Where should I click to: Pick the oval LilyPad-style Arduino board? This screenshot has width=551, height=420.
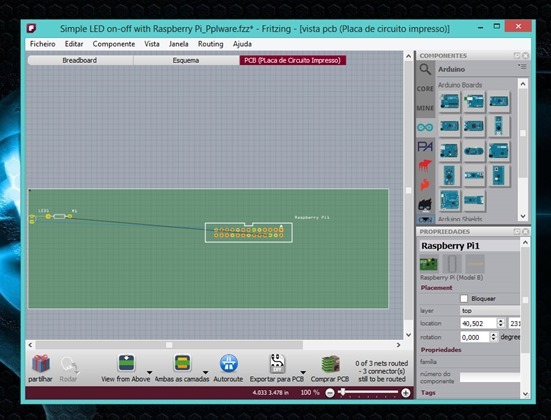(474, 151)
